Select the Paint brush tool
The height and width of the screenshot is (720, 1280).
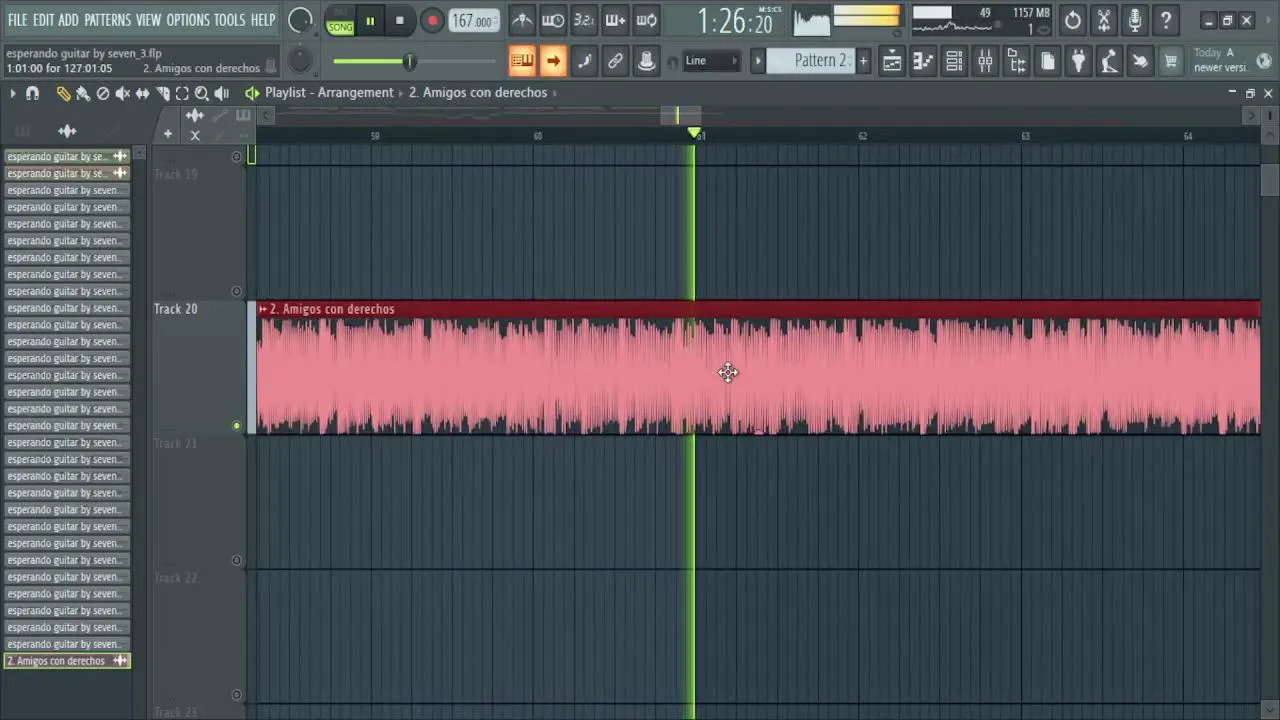pyautogui.click(x=83, y=93)
